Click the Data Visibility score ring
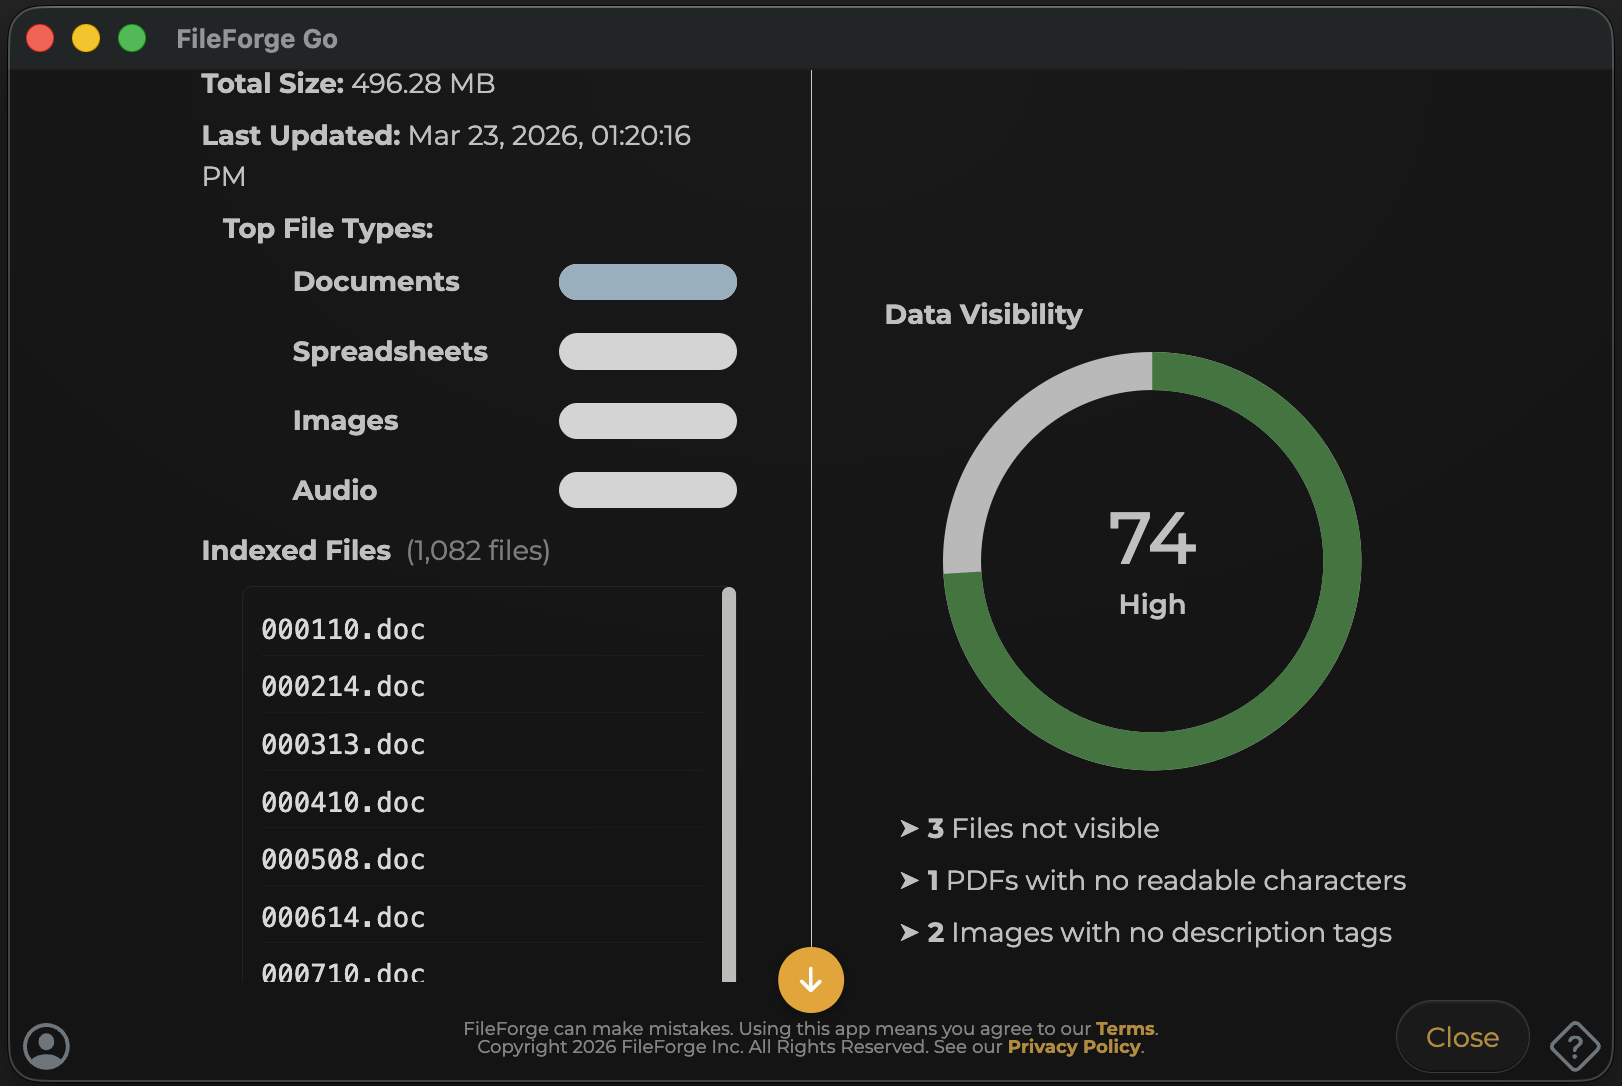The width and height of the screenshot is (1622, 1086). coord(1151,560)
